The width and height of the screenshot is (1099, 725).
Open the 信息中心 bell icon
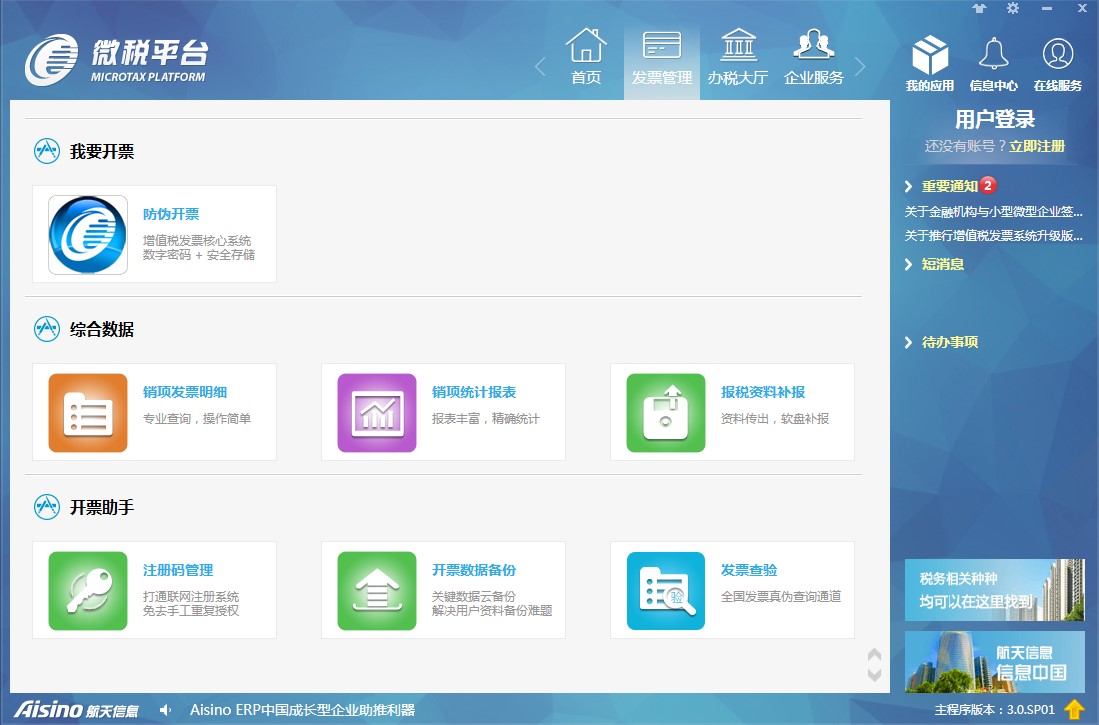coord(993,58)
